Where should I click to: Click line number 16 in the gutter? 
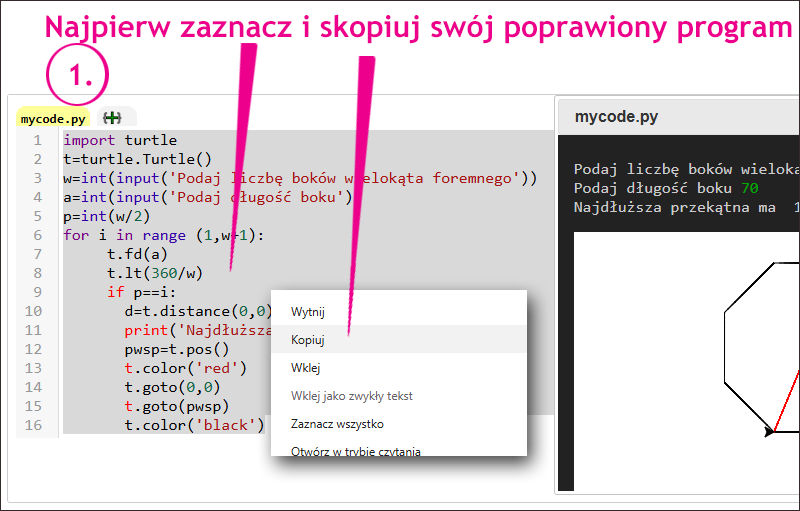[x=34, y=425]
